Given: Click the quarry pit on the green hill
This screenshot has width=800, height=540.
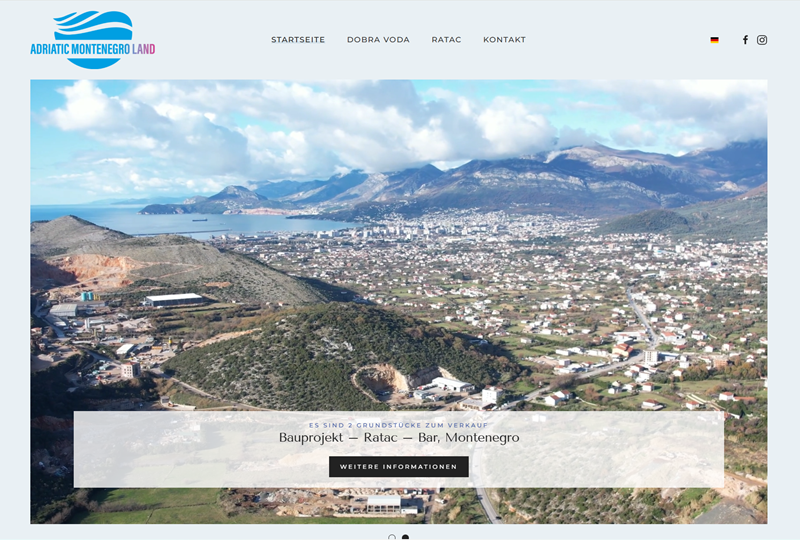Looking at the screenshot, I should [x=385, y=379].
